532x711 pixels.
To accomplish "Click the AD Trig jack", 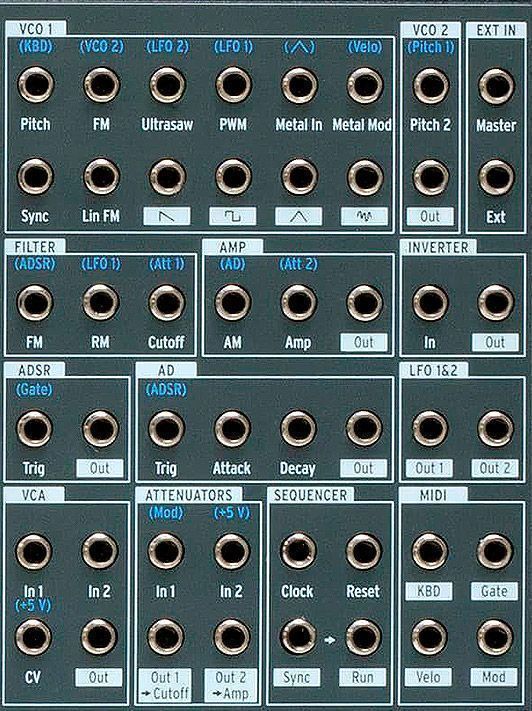I will click(166, 428).
